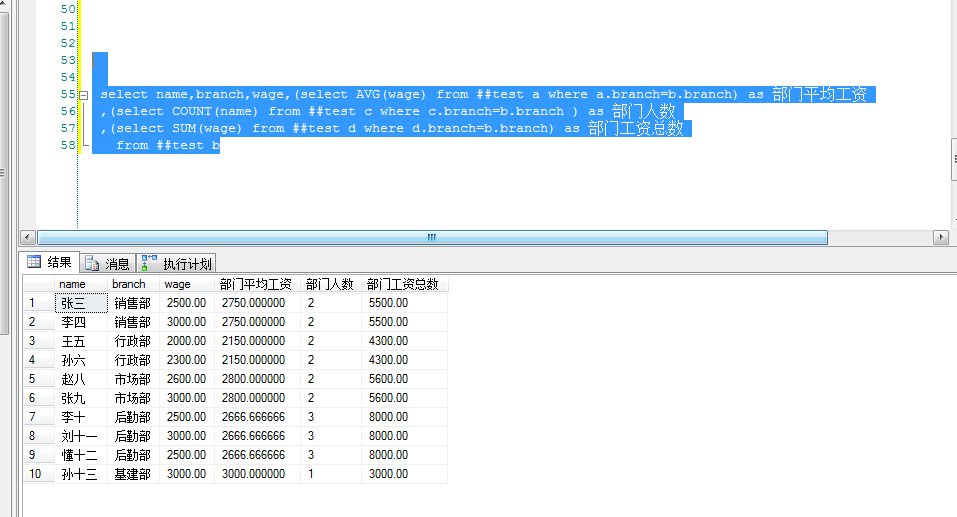This screenshot has width=957, height=517.
Task: Select the wage column header
Action: pos(187,284)
